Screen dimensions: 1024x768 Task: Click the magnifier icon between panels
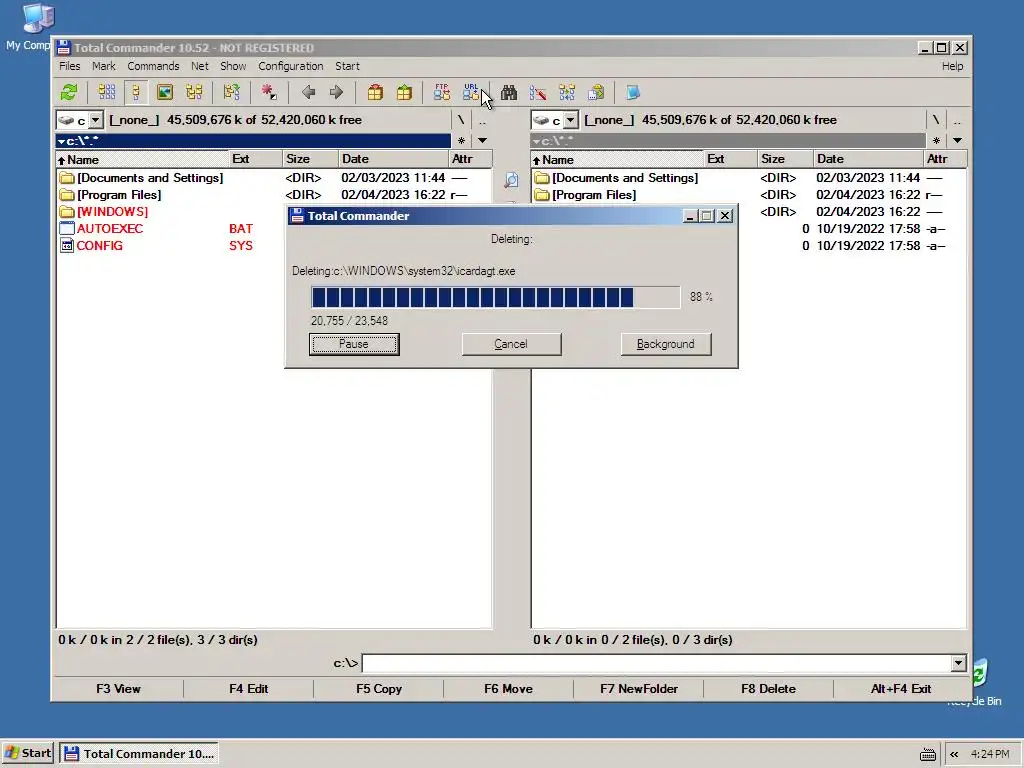coord(511,180)
